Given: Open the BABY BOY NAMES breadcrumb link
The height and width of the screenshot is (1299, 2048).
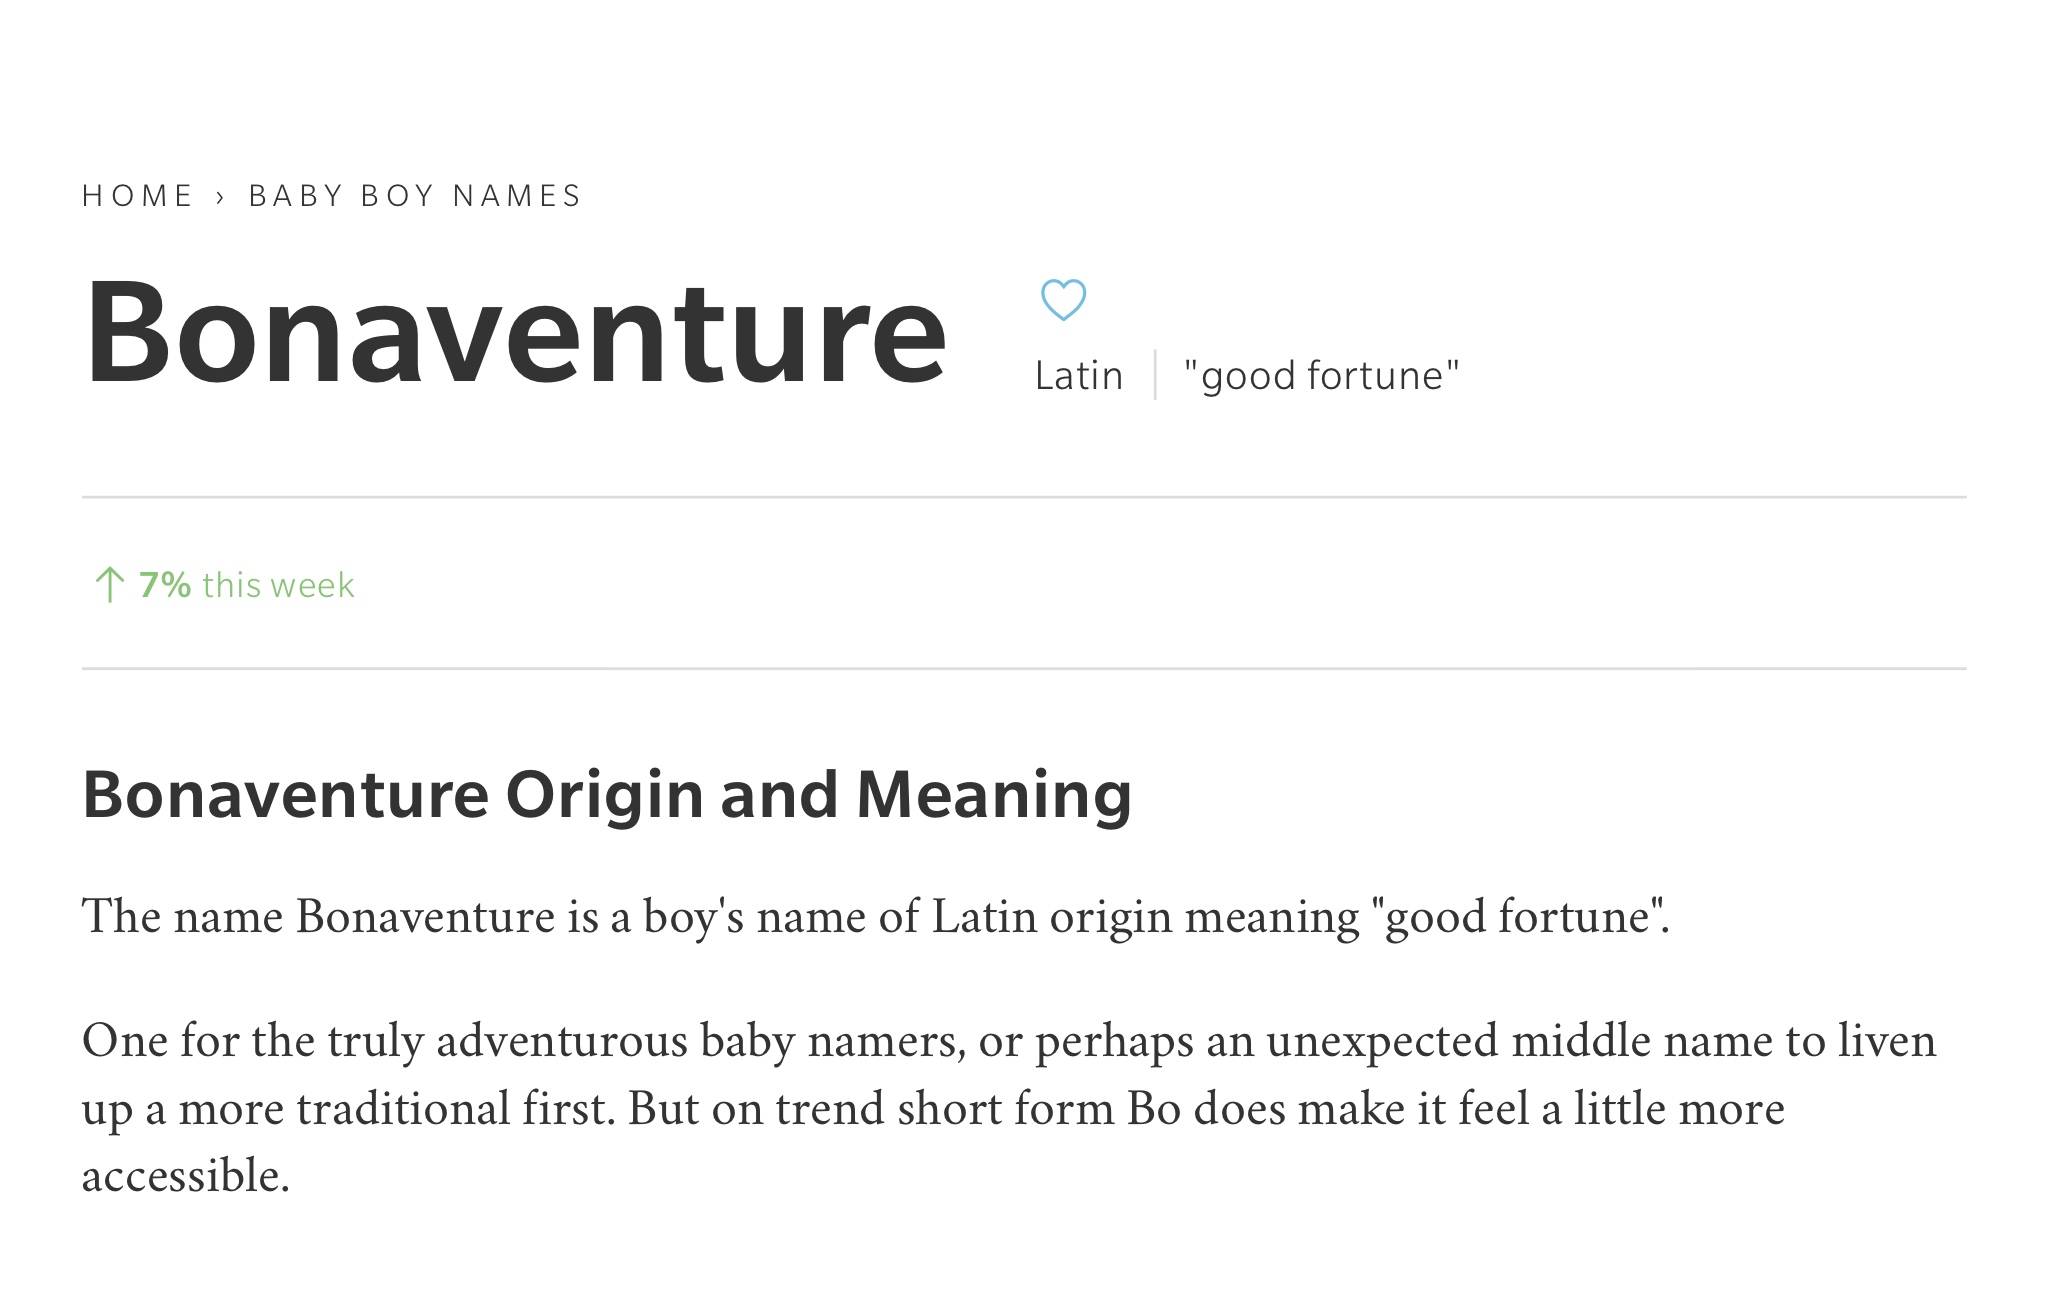Looking at the screenshot, I should pyautogui.click(x=415, y=196).
